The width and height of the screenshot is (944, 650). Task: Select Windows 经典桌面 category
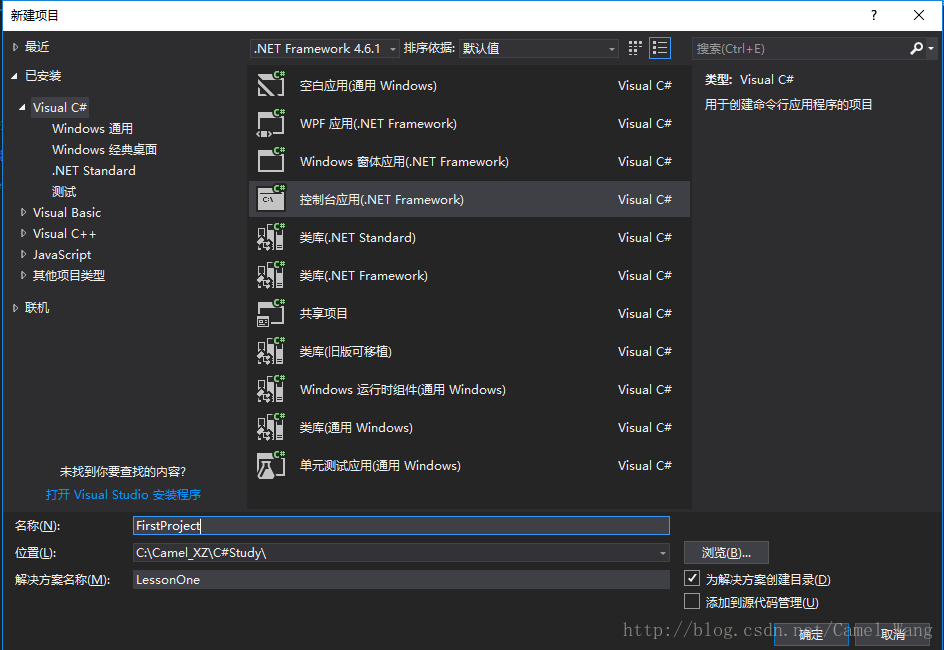pos(104,149)
